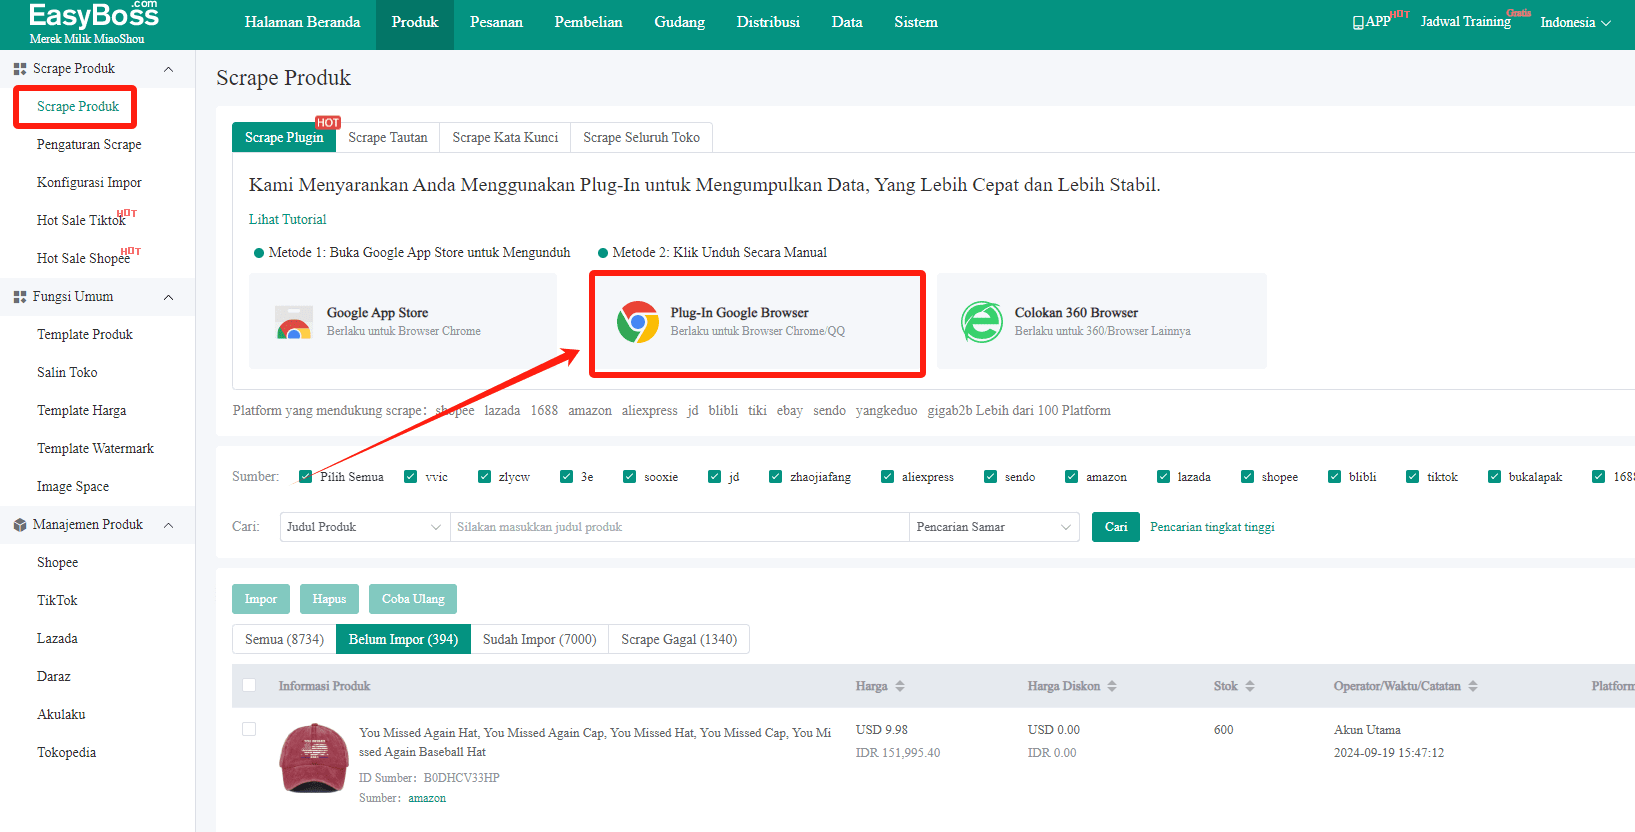
Task: Open Tokopedia under Manajemen Produk
Action: [67, 753]
